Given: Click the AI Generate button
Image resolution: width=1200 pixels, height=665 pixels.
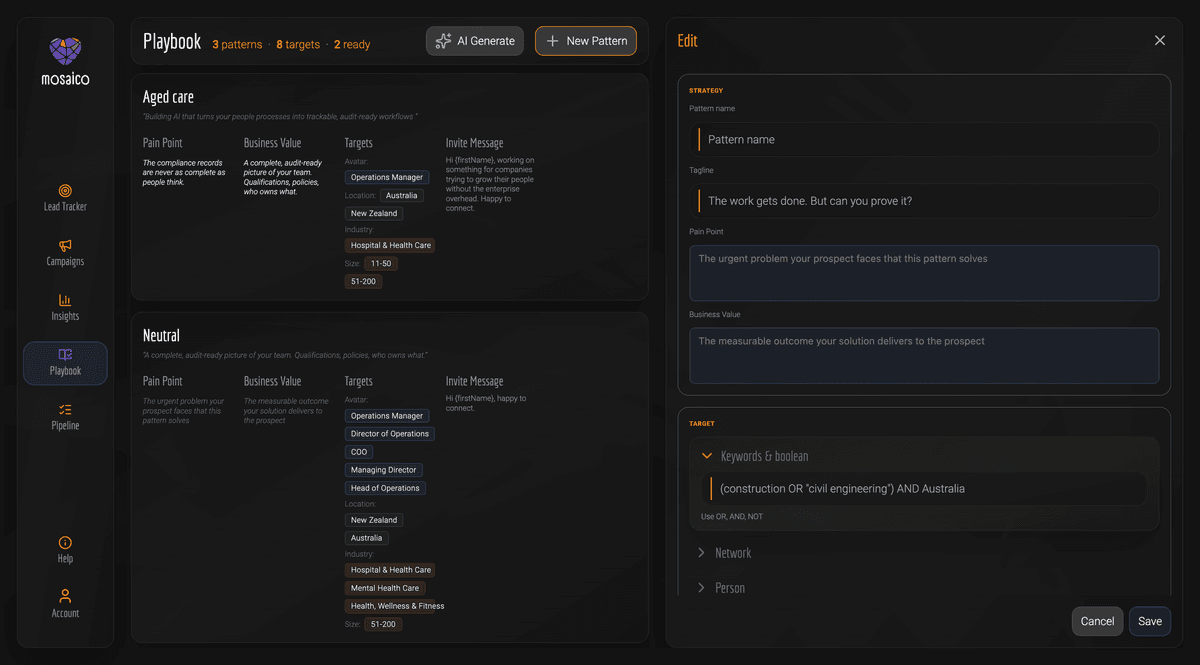Looking at the screenshot, I should (x=475, y=41).
